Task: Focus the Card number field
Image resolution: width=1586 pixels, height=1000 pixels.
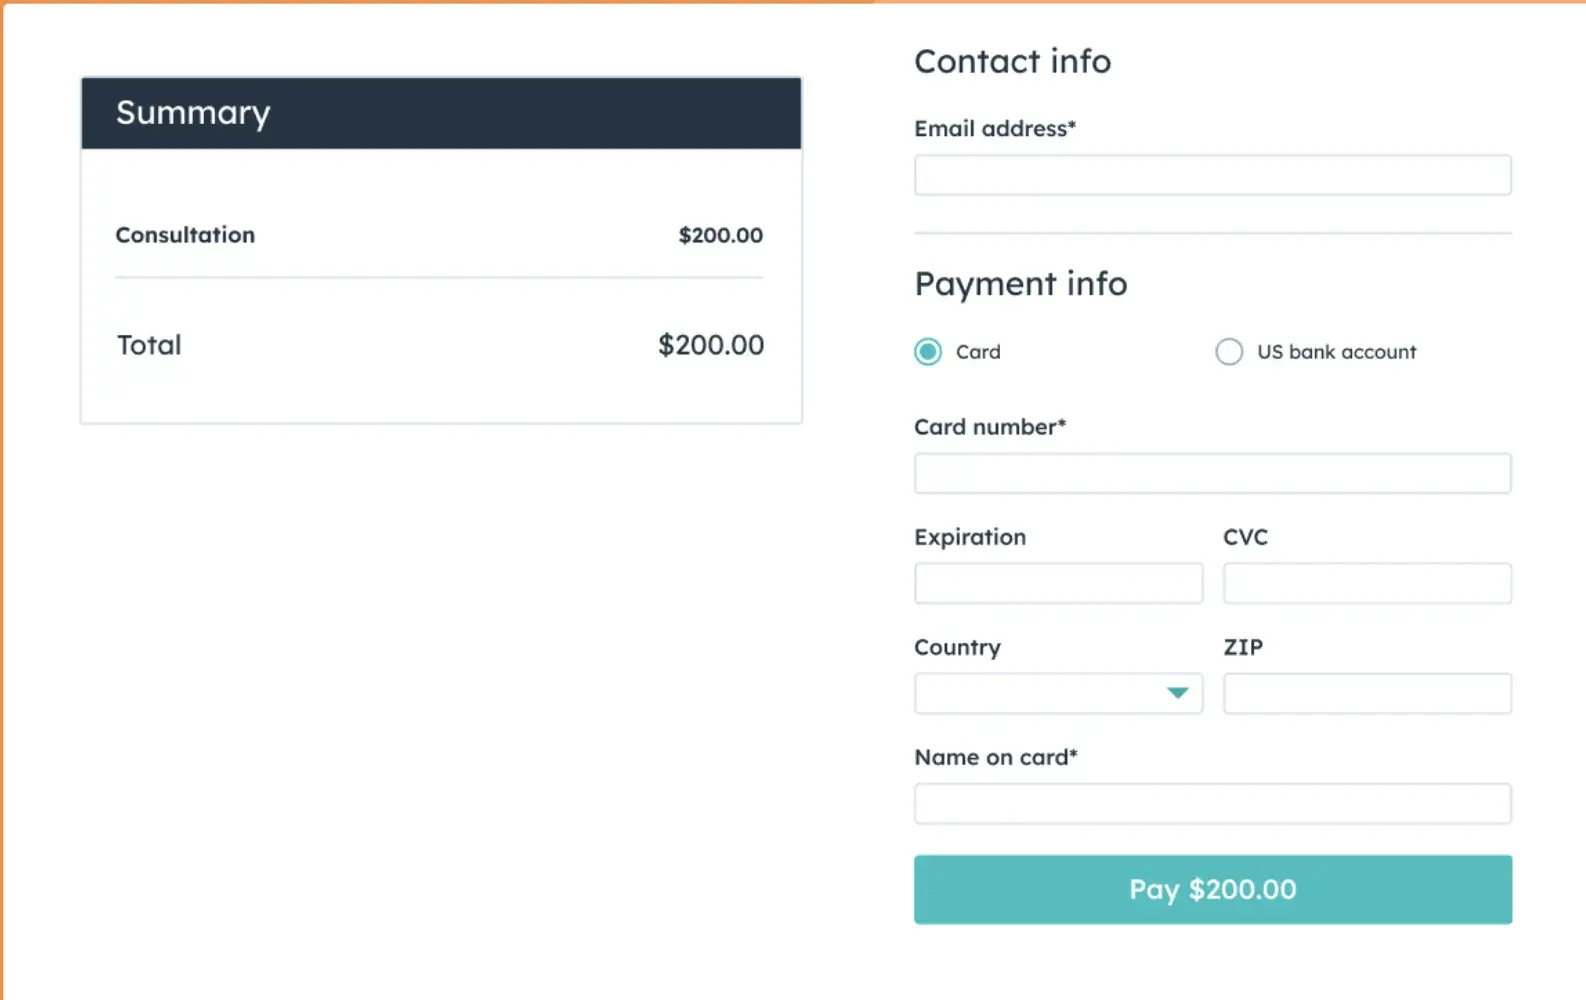Action: pyautogui.click(x=1212, y=473)
